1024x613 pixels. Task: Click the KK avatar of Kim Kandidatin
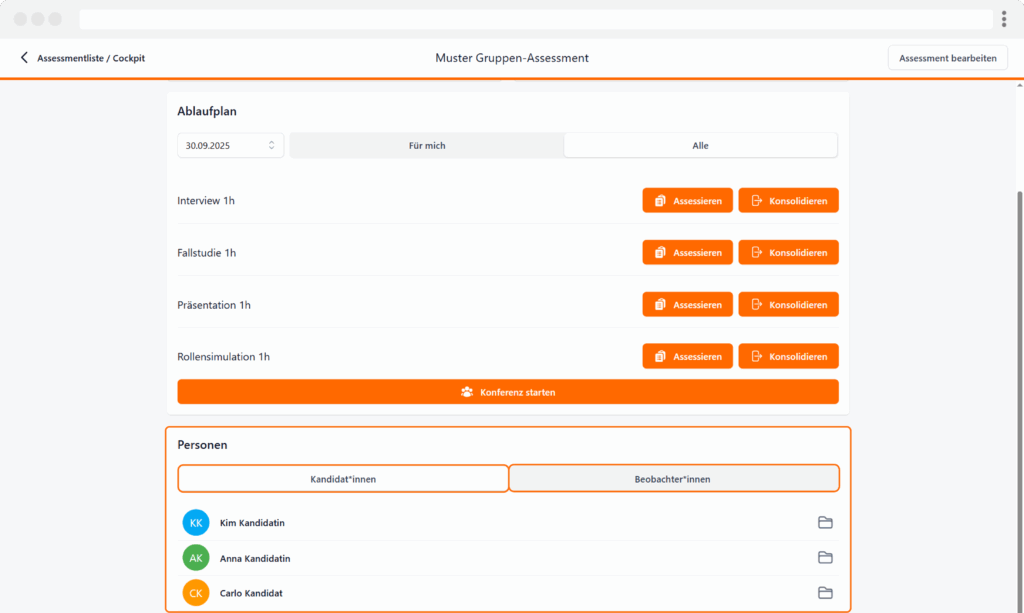tap(196, 523)
